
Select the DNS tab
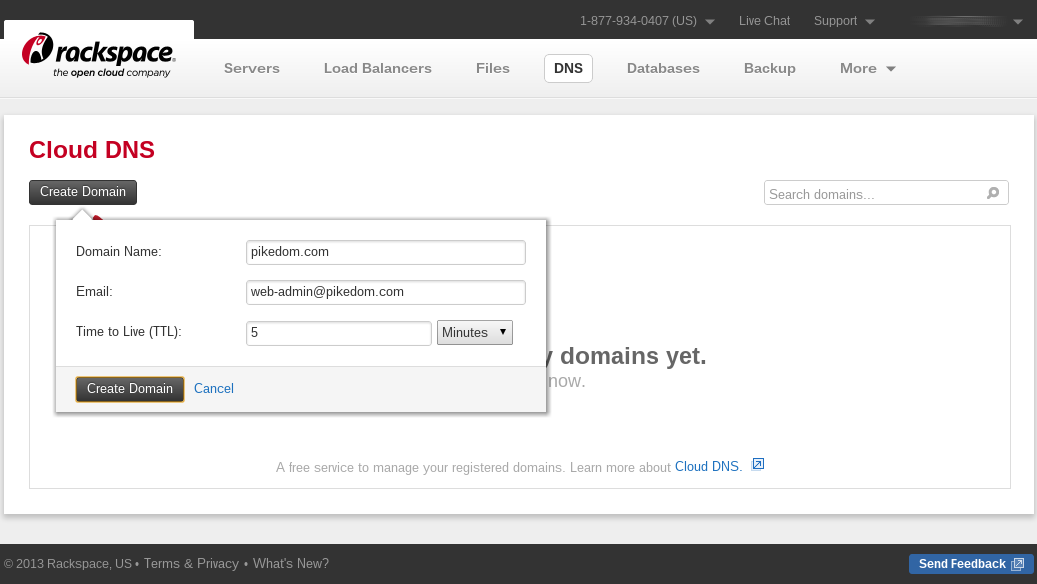(x=568, y=68)
